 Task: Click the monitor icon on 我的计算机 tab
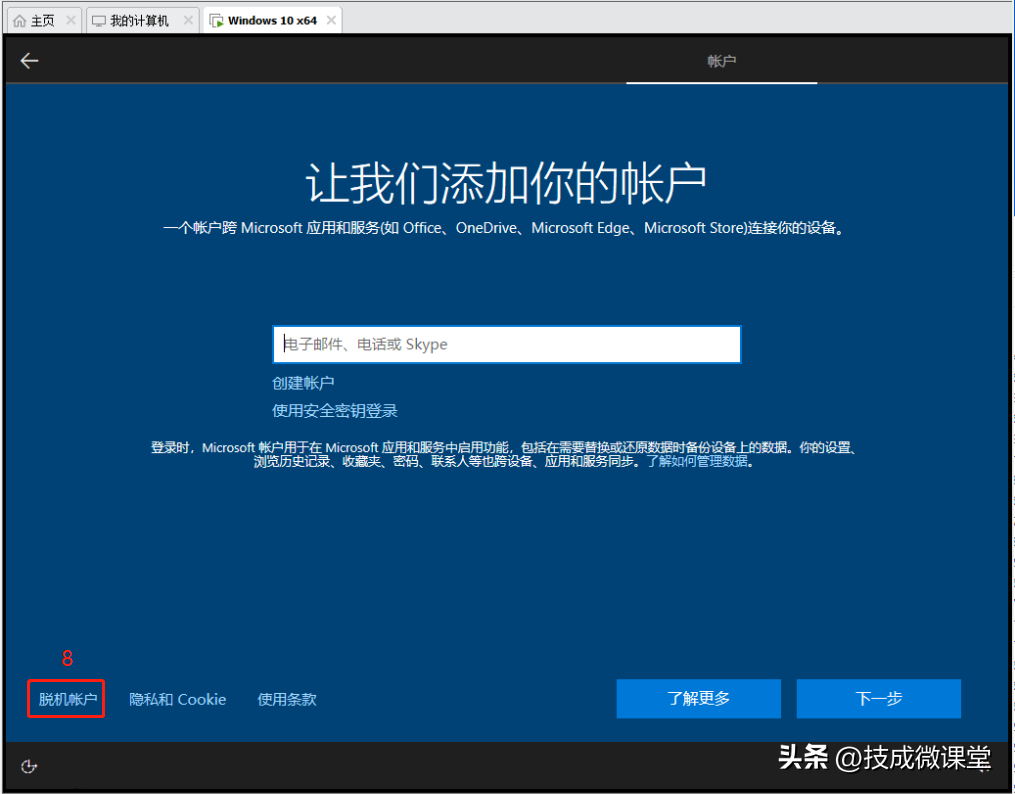click(x=99, y=21)
